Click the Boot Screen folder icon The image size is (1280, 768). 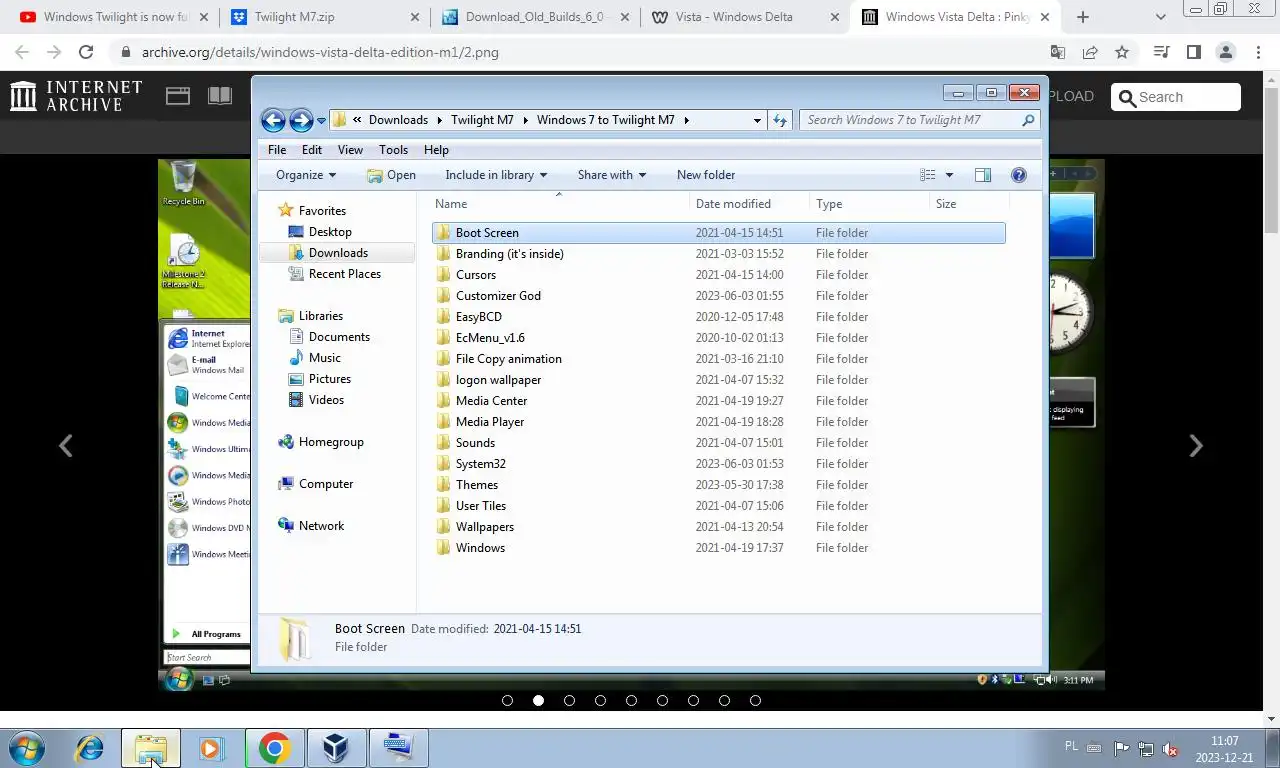click(x=444, y=233)
